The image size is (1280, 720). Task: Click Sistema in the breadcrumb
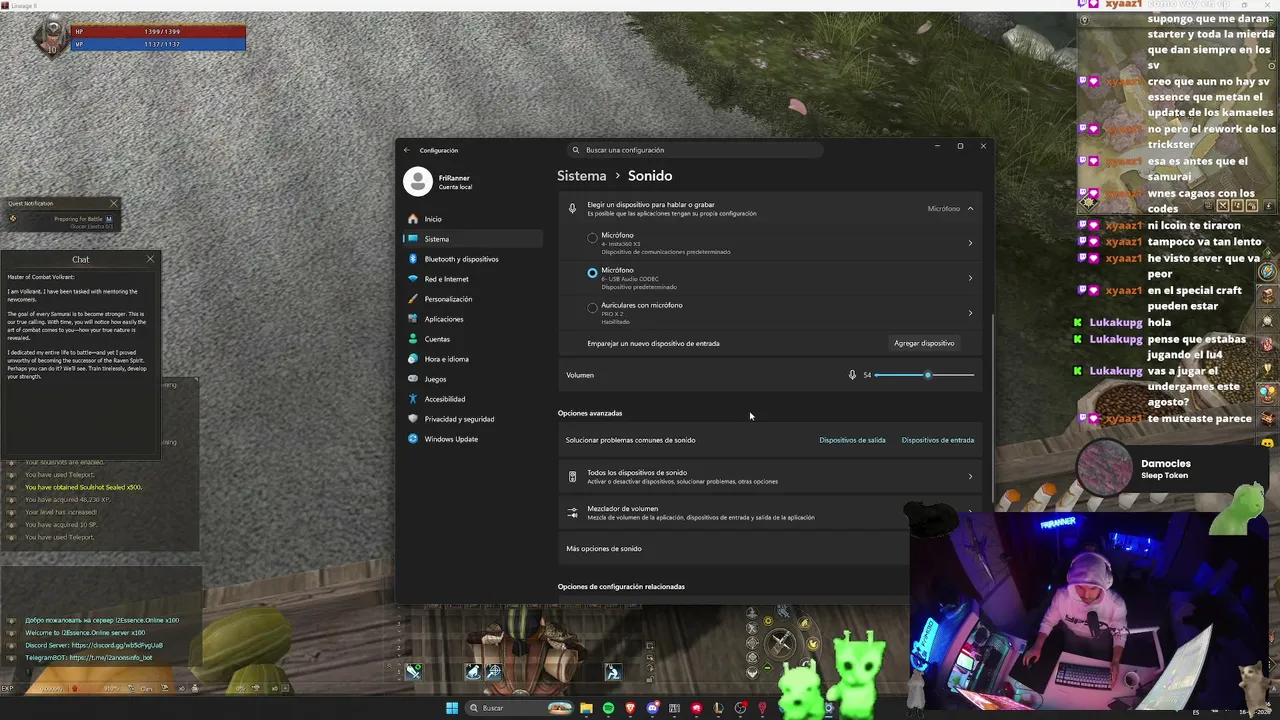(x=582, y=176)
